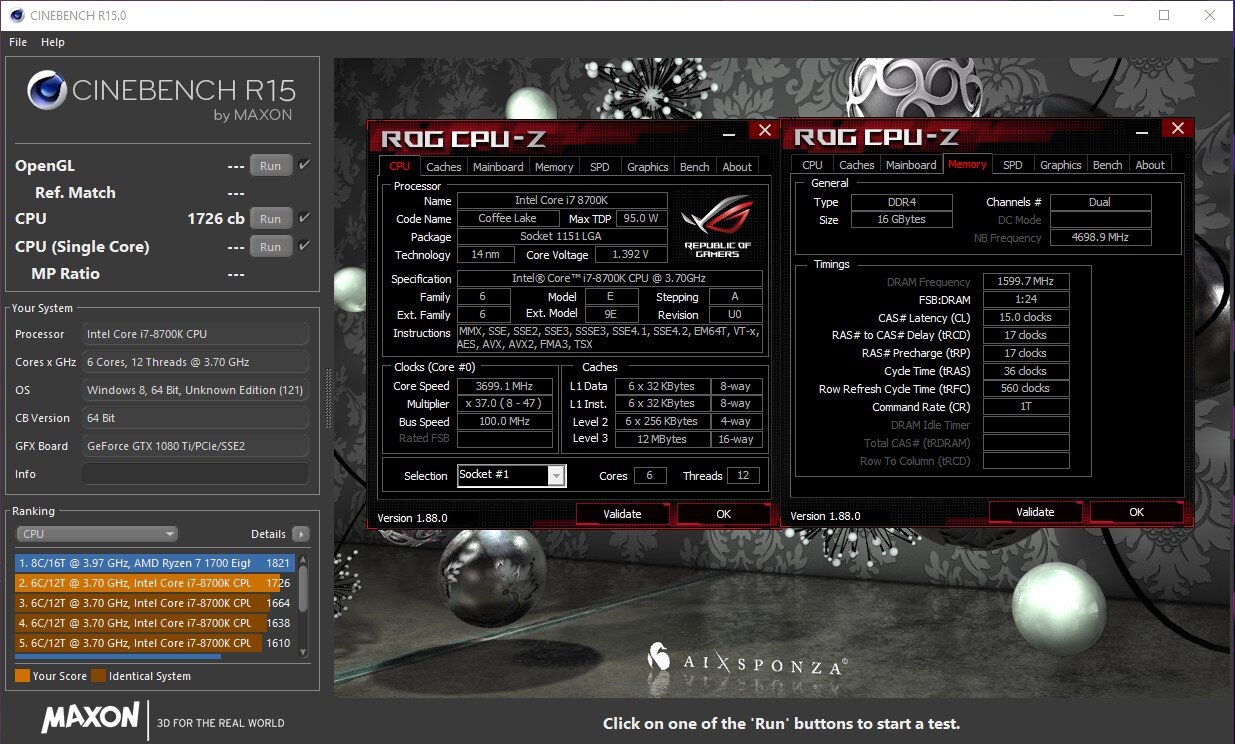Minimize the right ROG CPU-Z window

[1144, 130]
